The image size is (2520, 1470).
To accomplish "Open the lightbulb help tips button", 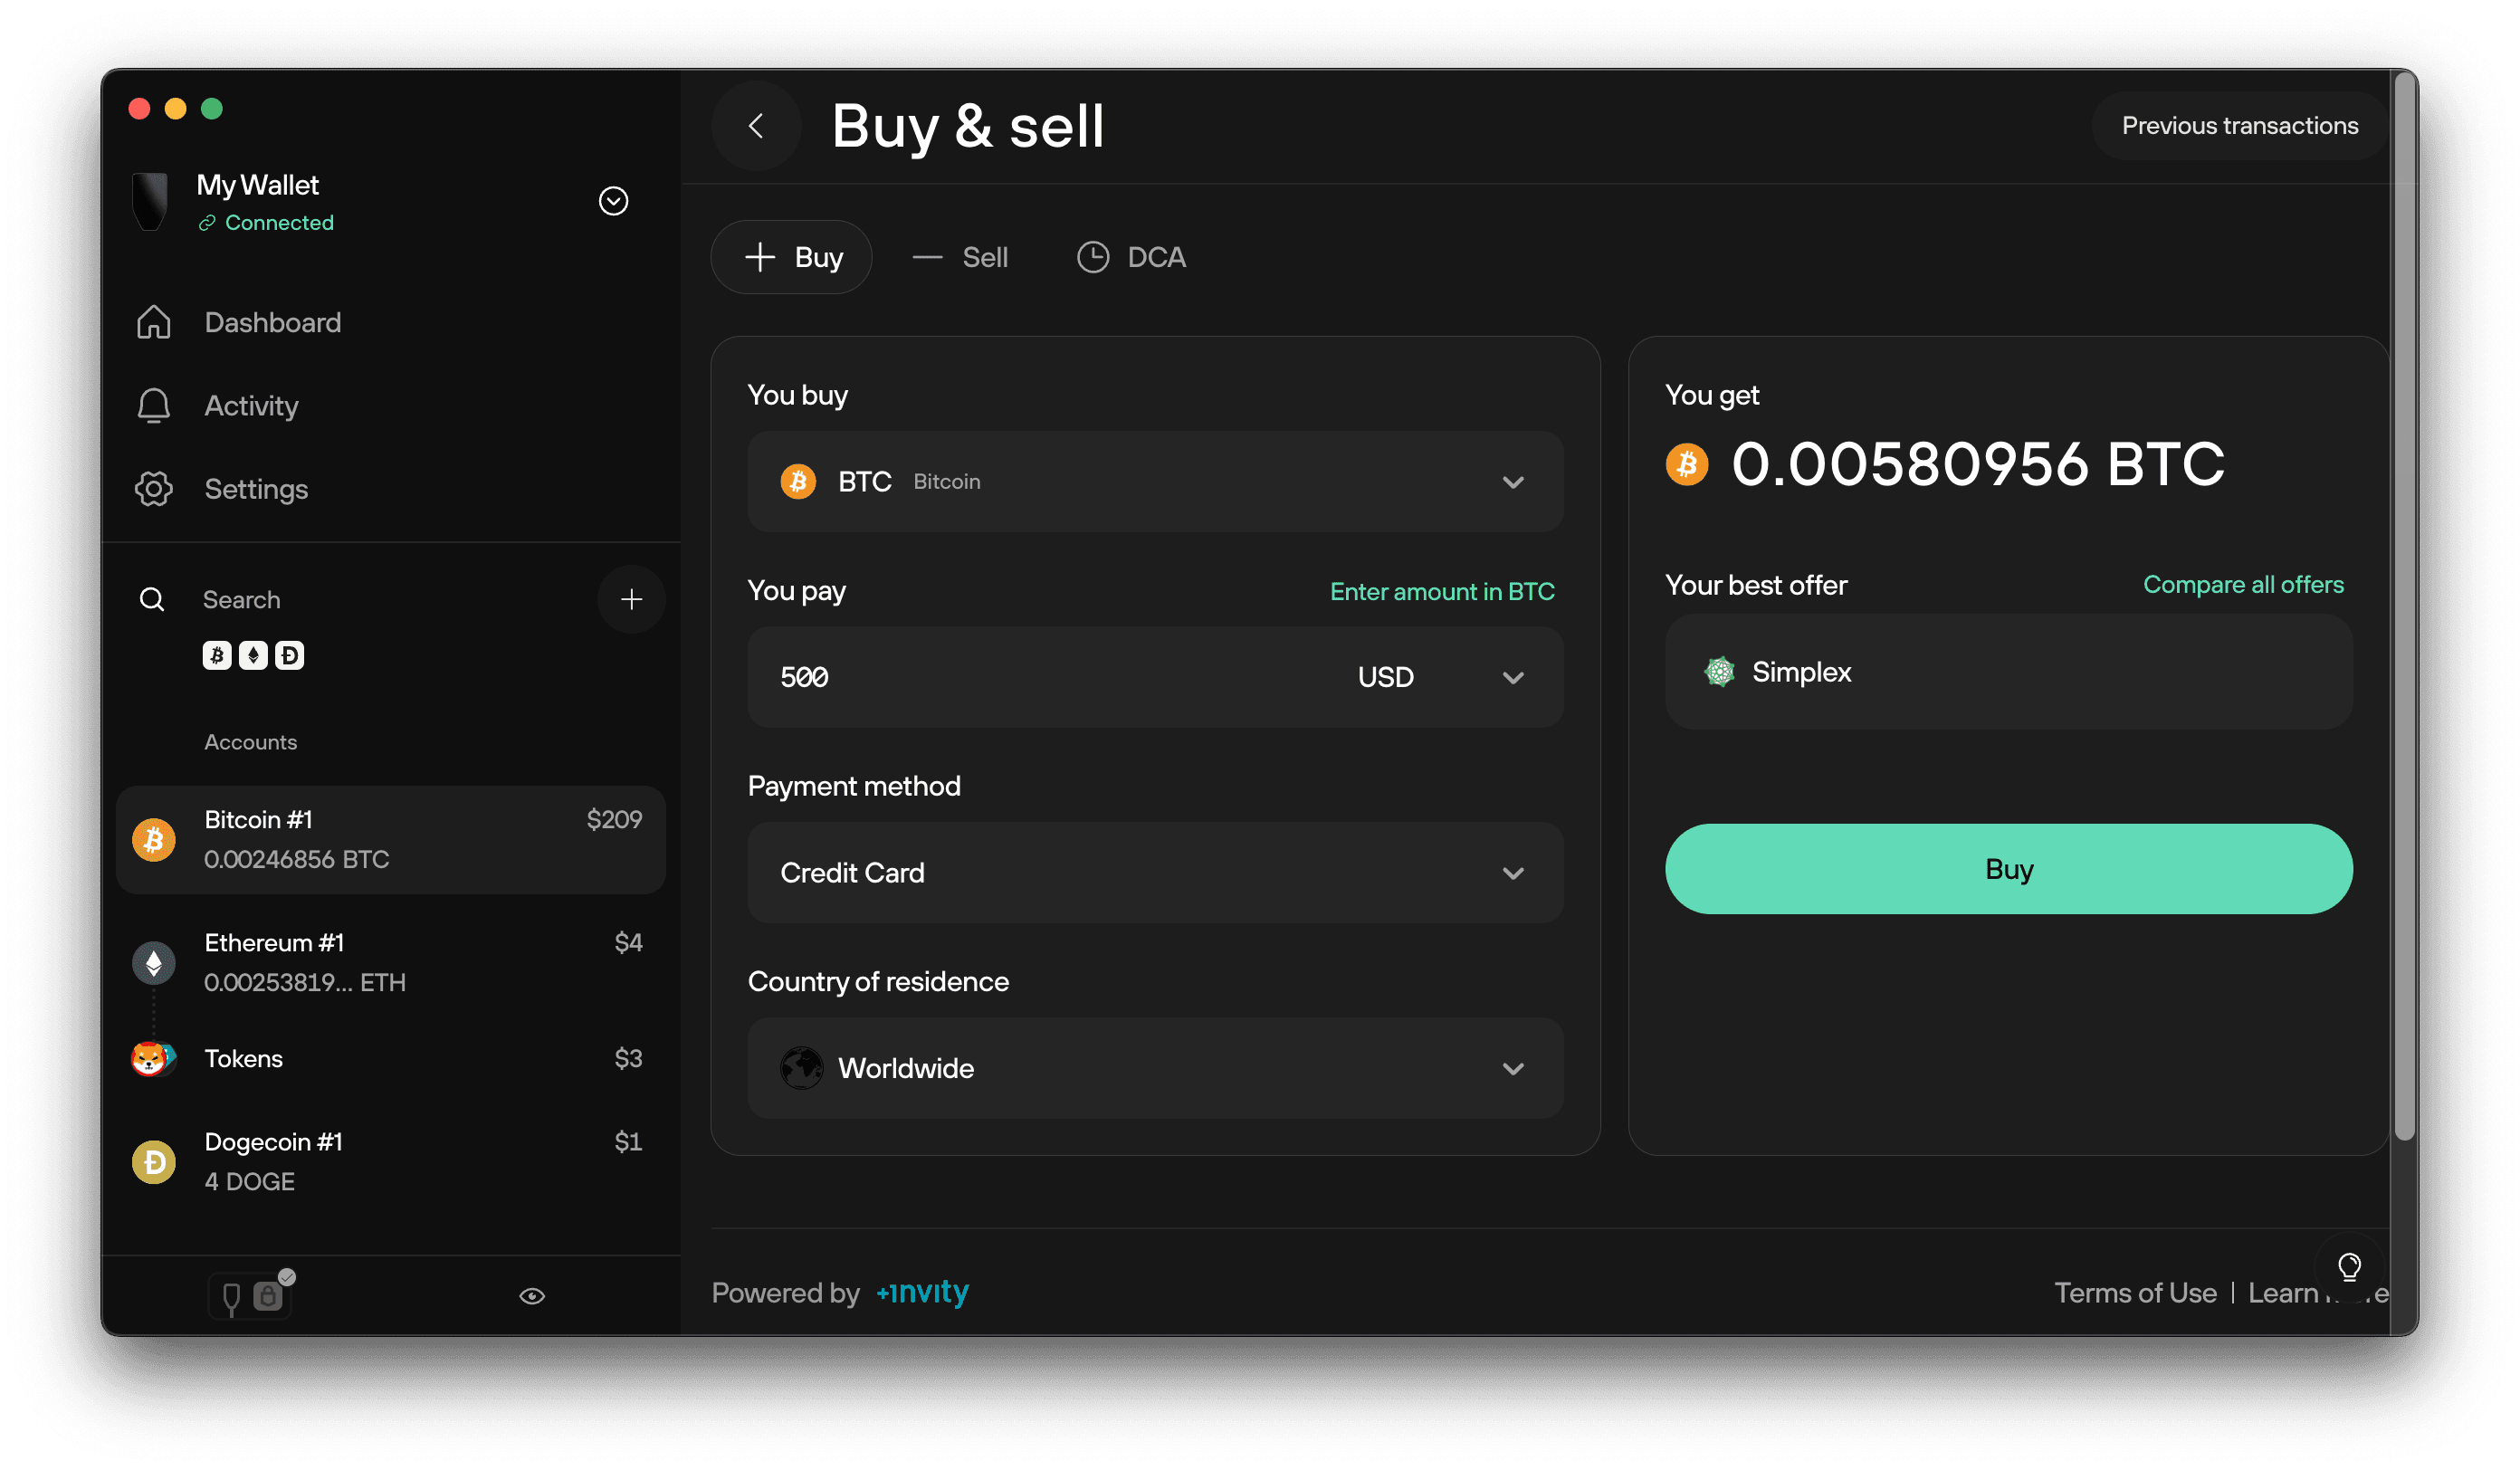I will [x=2349, y=1267].
